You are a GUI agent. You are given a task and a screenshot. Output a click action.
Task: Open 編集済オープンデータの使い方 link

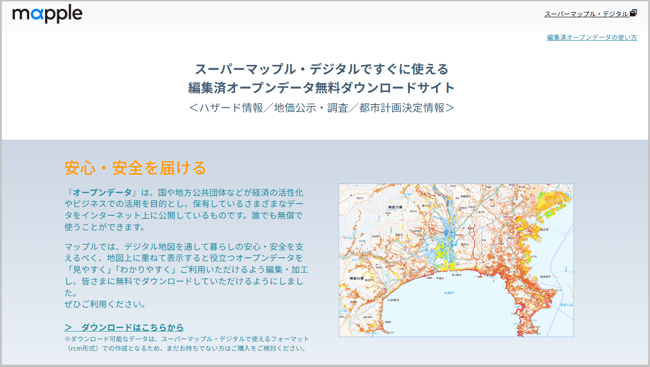(592, 37)
